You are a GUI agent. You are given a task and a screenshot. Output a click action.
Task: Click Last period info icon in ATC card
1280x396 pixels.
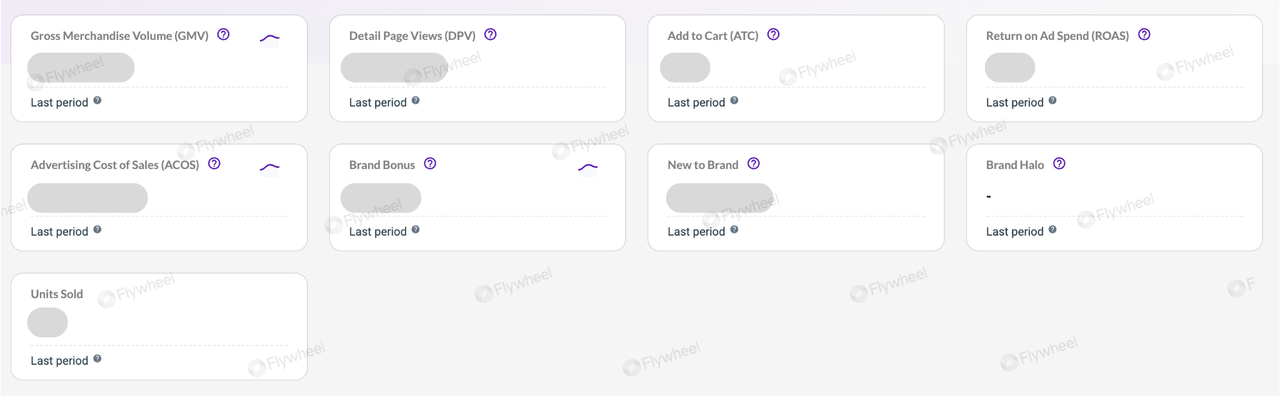734,101
